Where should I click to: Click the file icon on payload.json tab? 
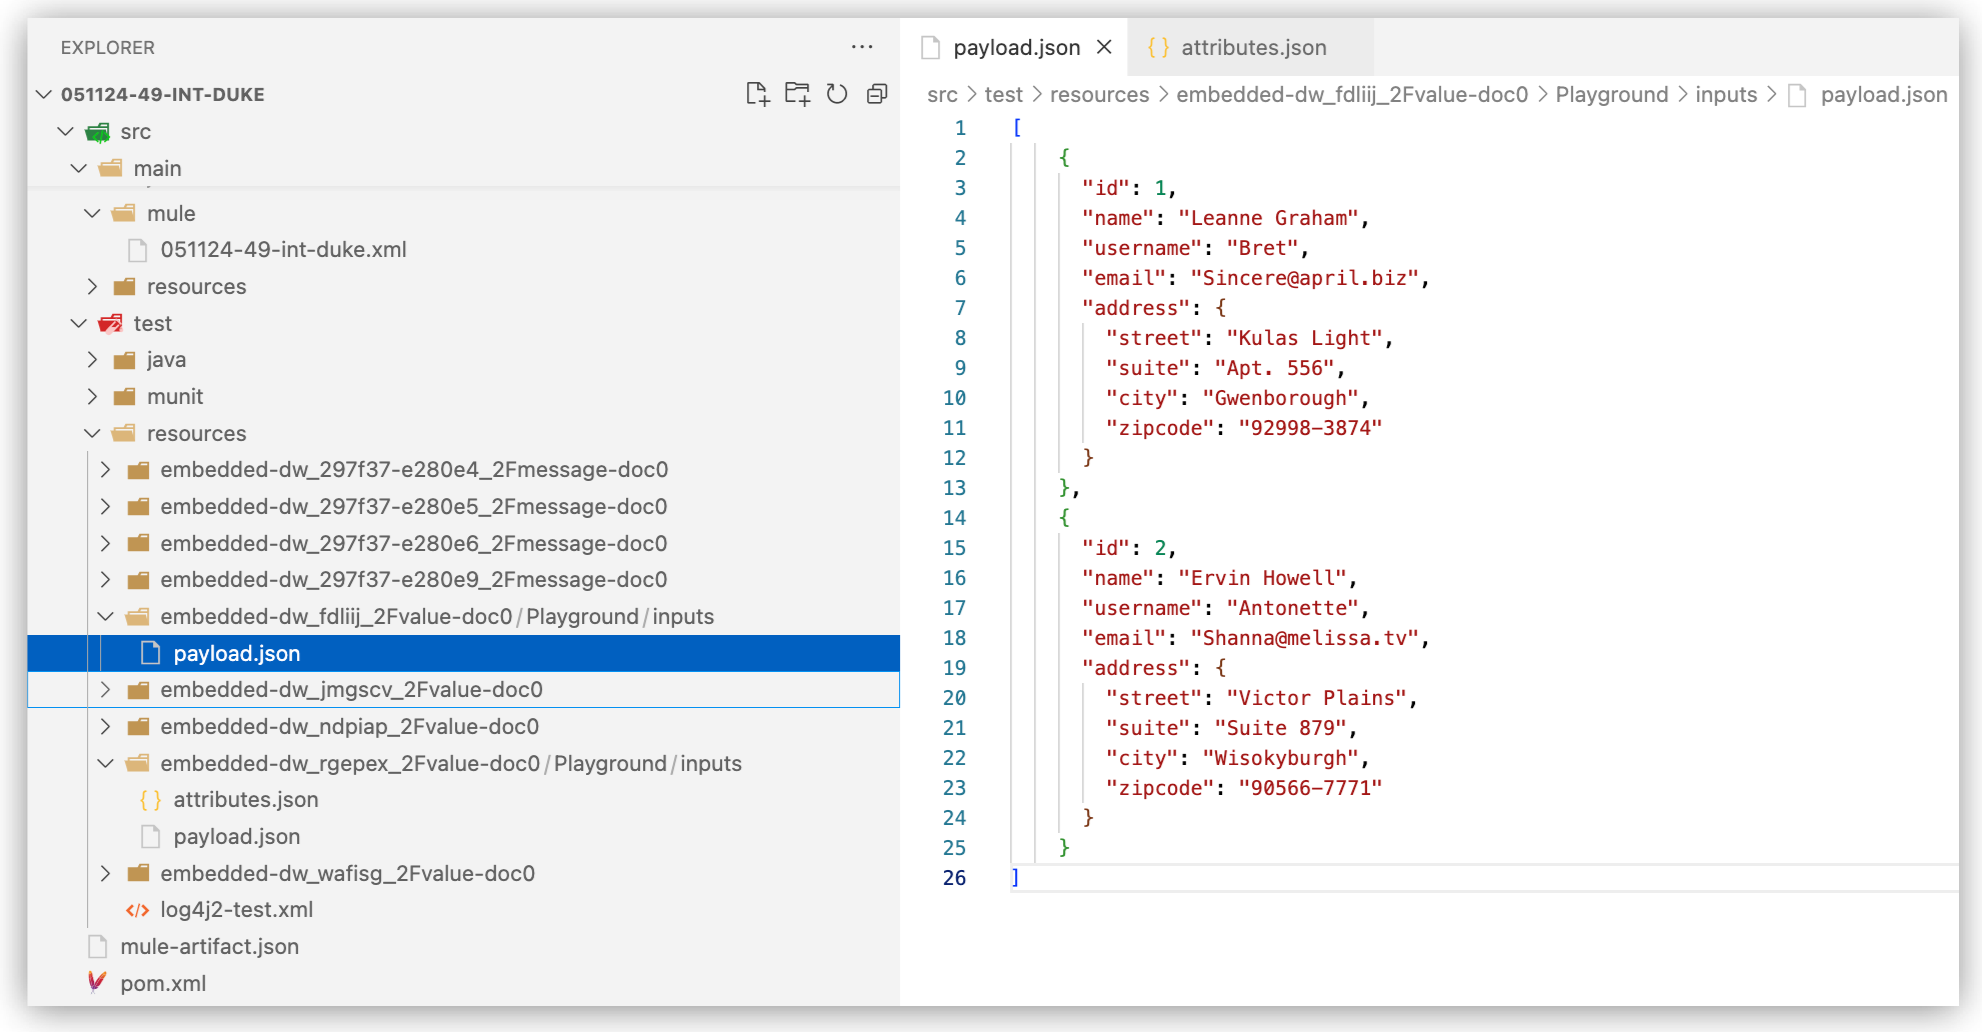(x=931, y=47)
